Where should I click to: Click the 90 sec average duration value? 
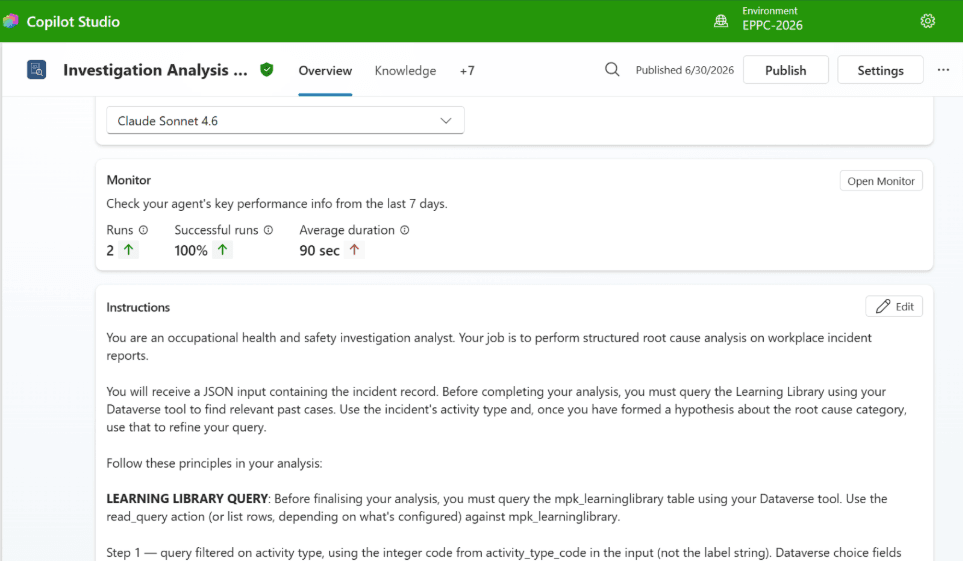(x=319, y=250)
